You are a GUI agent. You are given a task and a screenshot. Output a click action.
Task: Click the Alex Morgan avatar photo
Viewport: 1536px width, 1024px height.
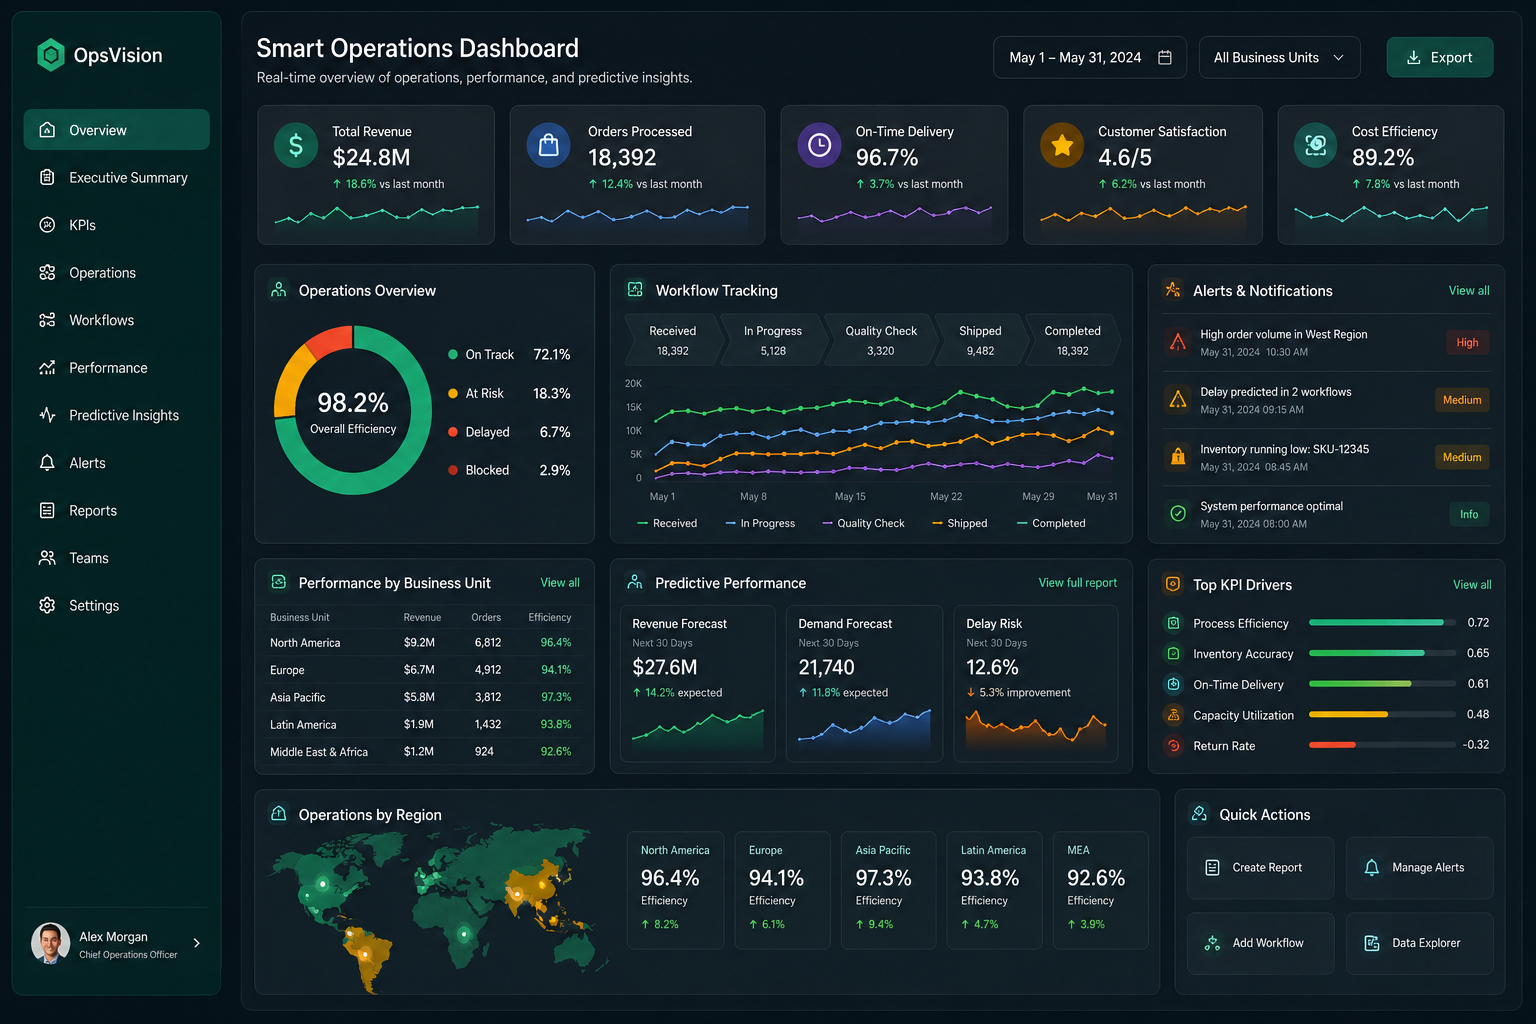(50, 943)
